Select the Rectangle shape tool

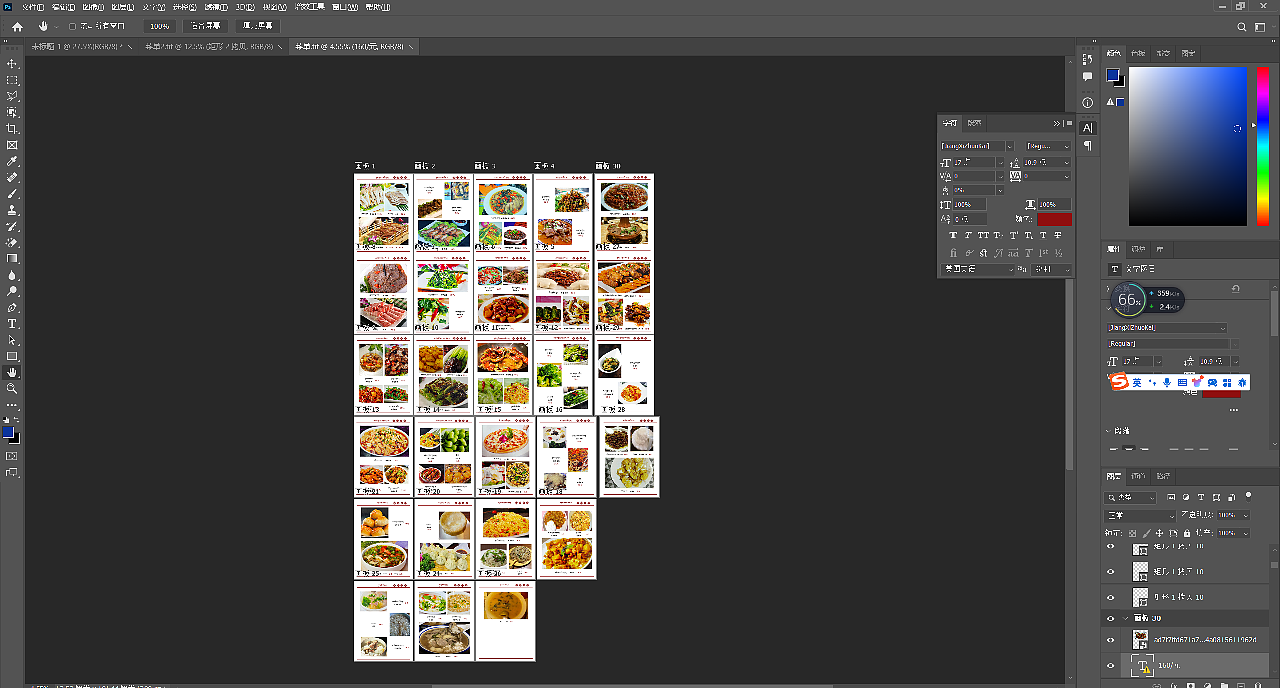pyautogui.click(x=12, y=356)
